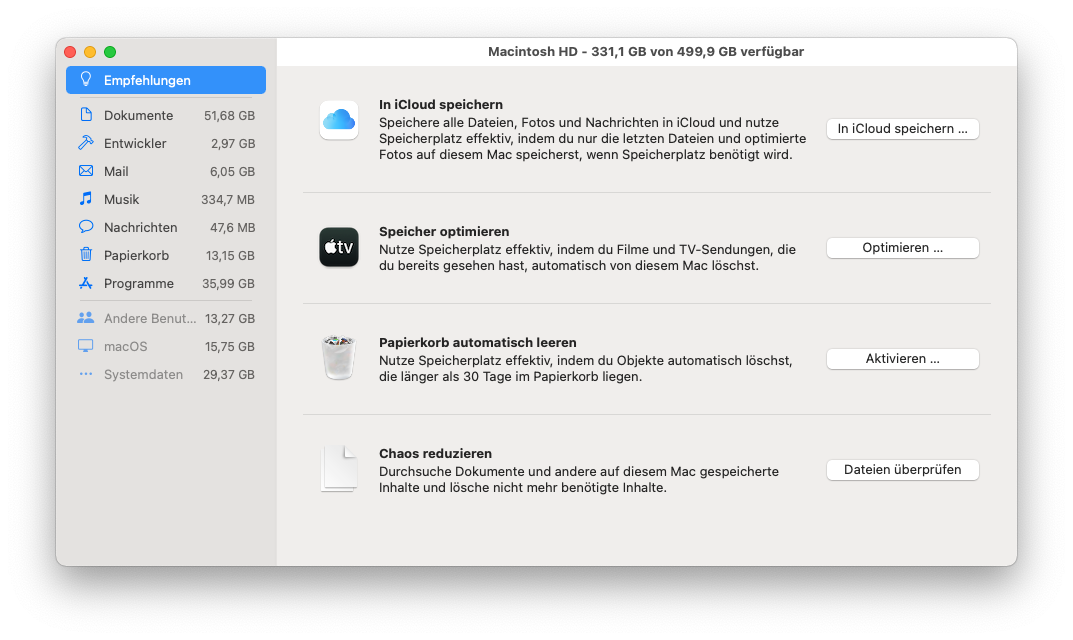This screenshot has width=1073, height=640.
Task: Close the storage window with red button
Action: pyautogui.click(x=70, y=52)
